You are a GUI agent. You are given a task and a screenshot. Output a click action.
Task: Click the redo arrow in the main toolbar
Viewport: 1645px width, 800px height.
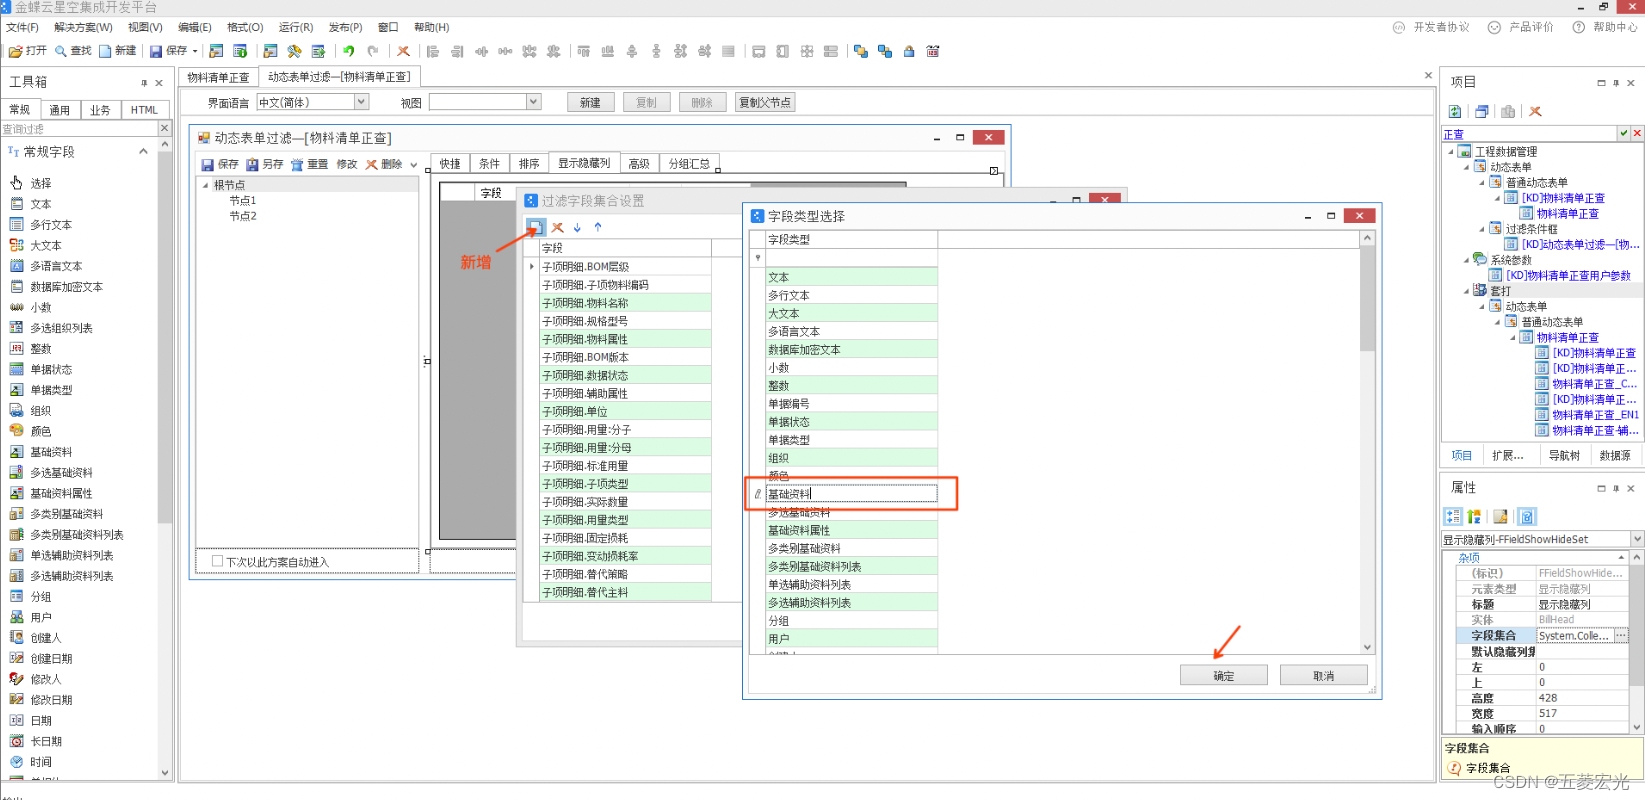(x=373, y=51)
